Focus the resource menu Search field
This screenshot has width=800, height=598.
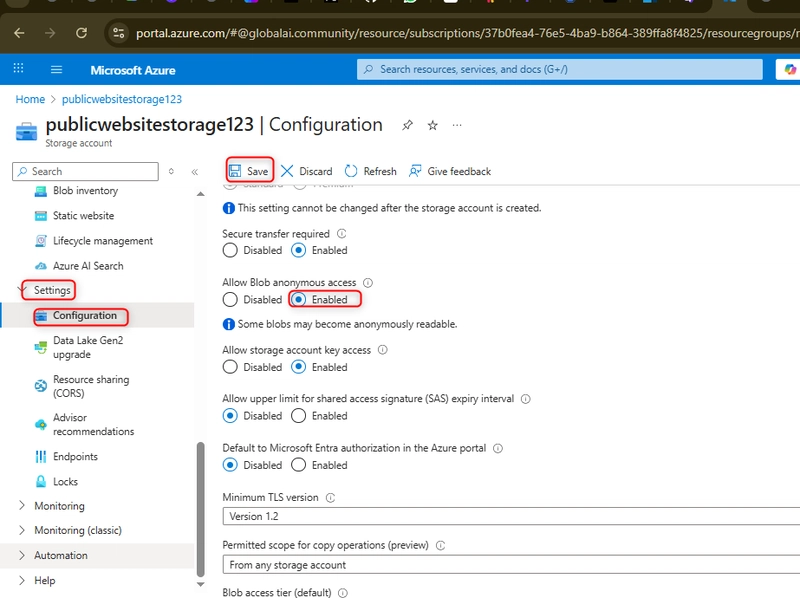85,171
